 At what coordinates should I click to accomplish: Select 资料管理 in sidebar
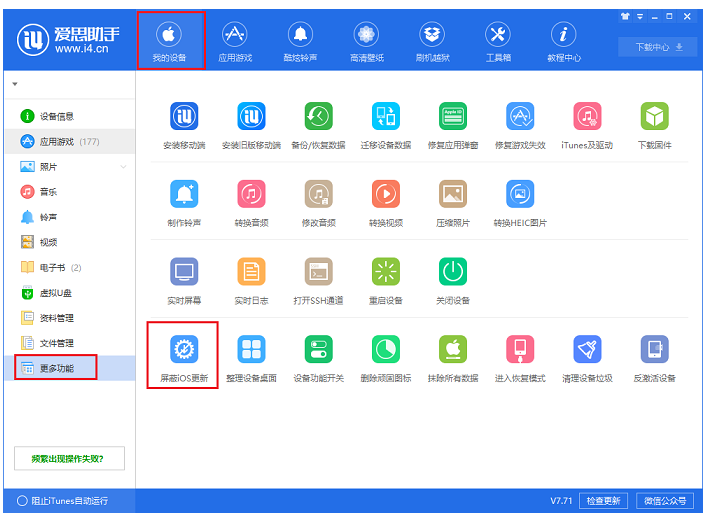click(70, 318)
